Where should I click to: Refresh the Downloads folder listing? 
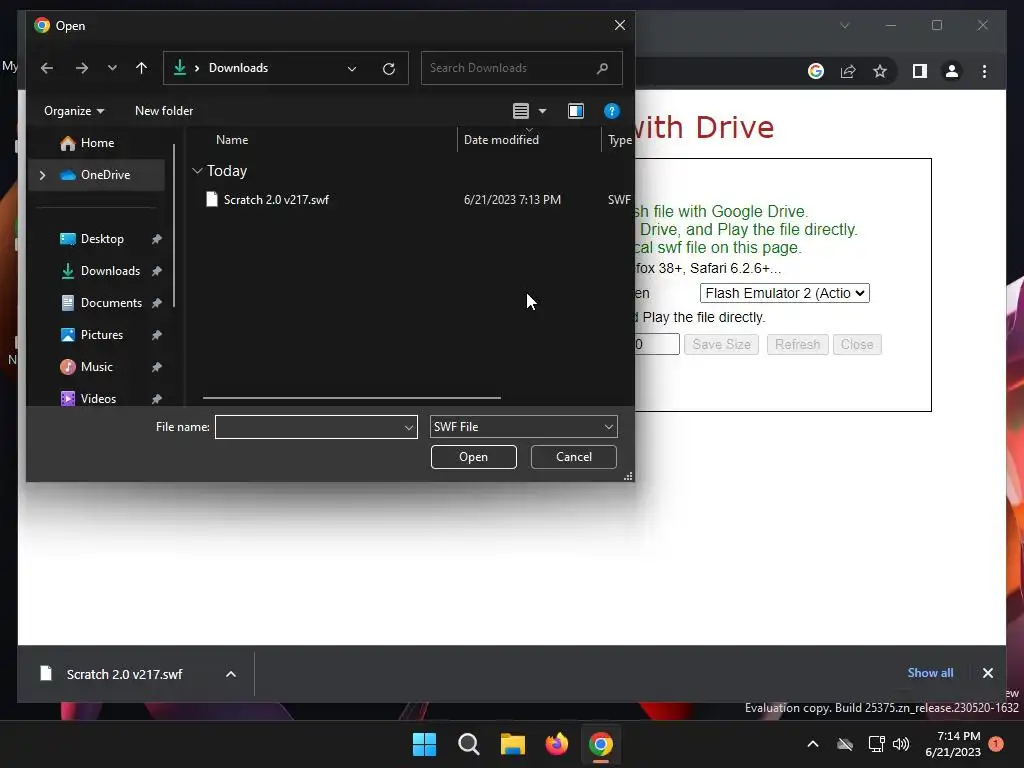[x=389, y=69]
